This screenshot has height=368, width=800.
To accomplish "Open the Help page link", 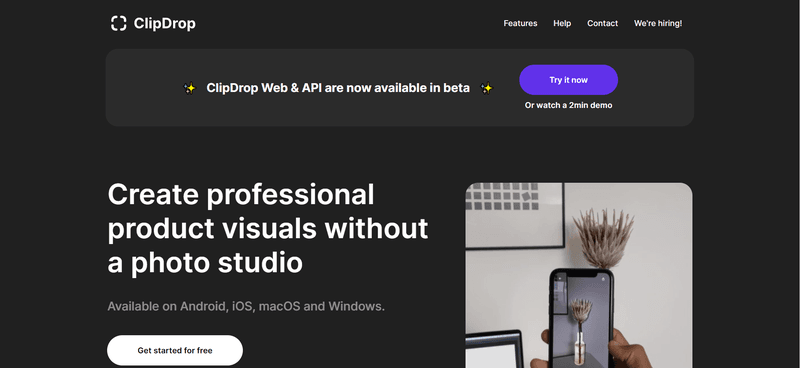I will 562,23.
